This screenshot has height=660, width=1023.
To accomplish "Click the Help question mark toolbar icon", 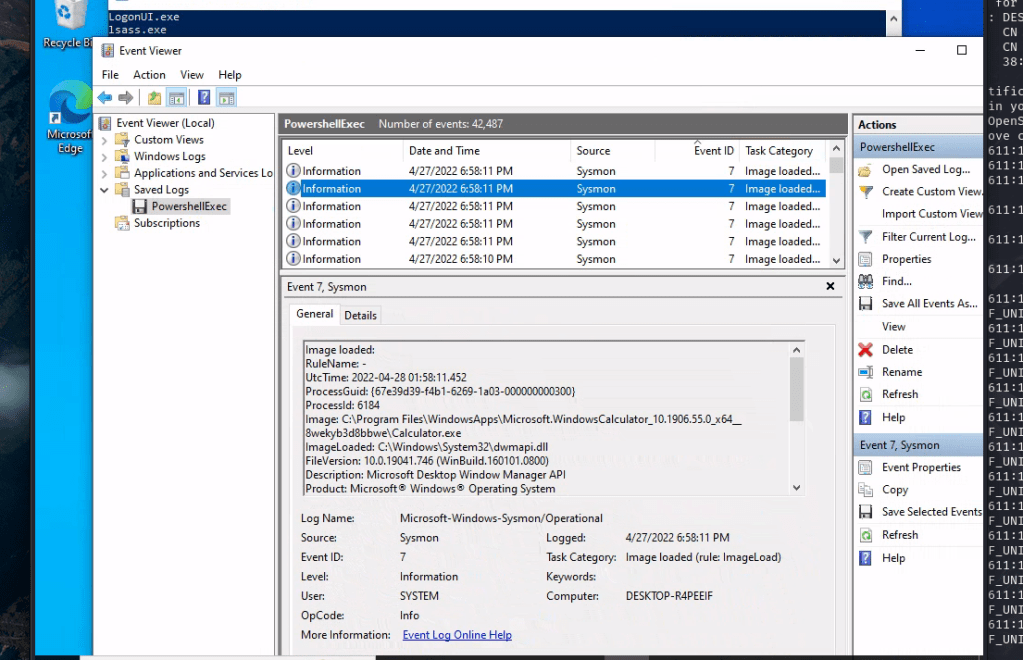I will (203, 97).
